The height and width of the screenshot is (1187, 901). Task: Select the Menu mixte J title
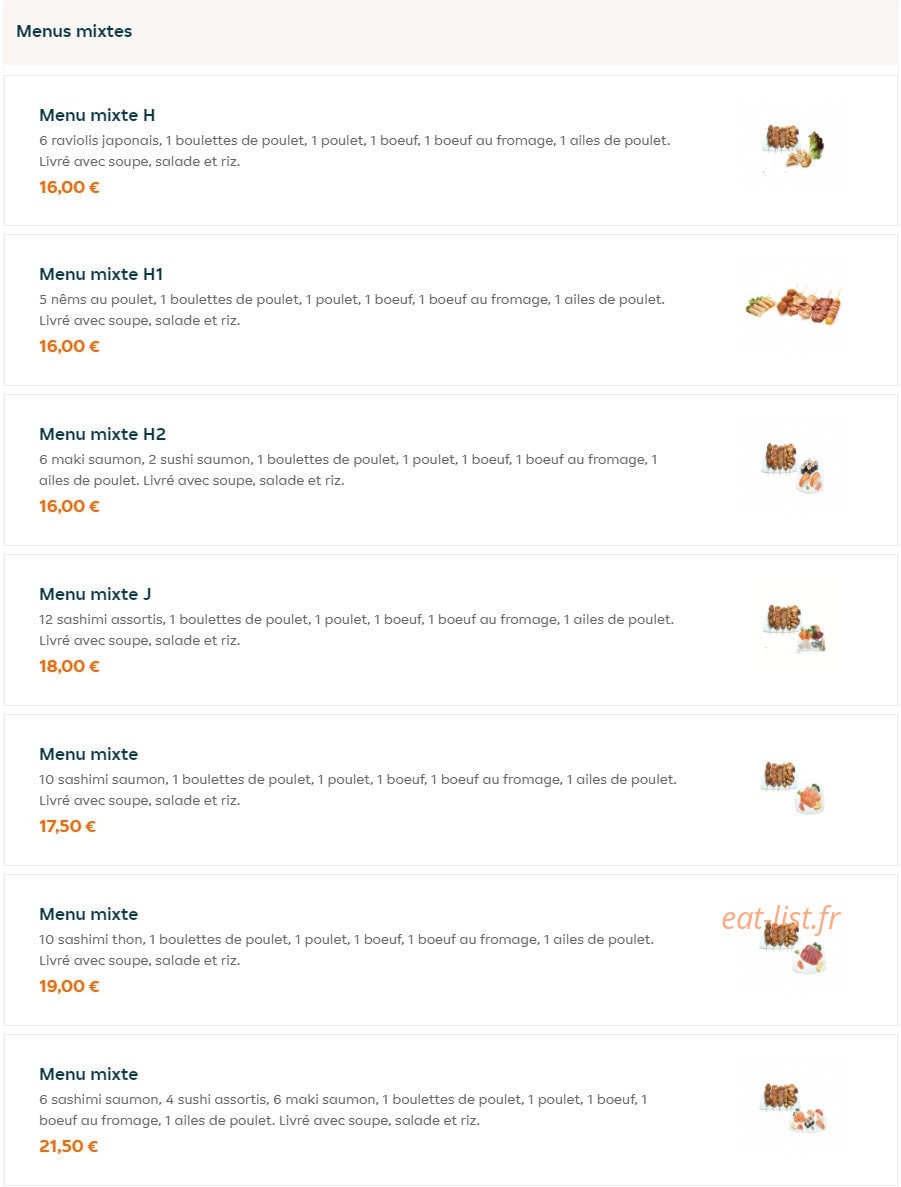[95, 594]
